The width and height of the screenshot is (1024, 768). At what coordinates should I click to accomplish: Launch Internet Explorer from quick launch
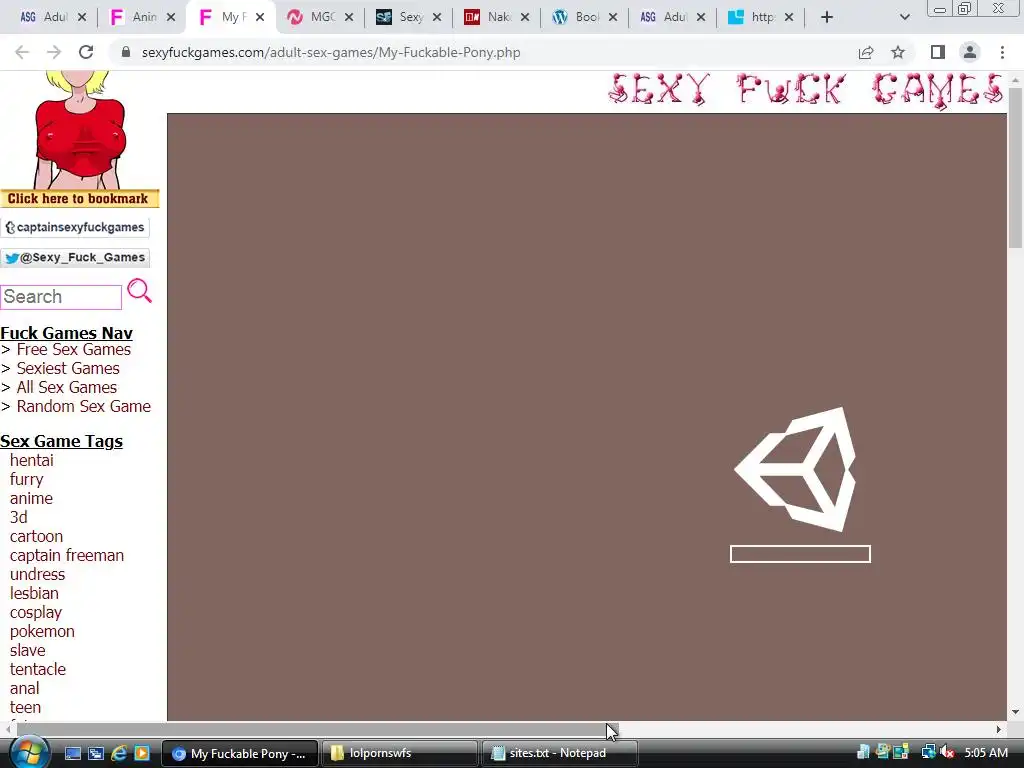tap(119, 753)
